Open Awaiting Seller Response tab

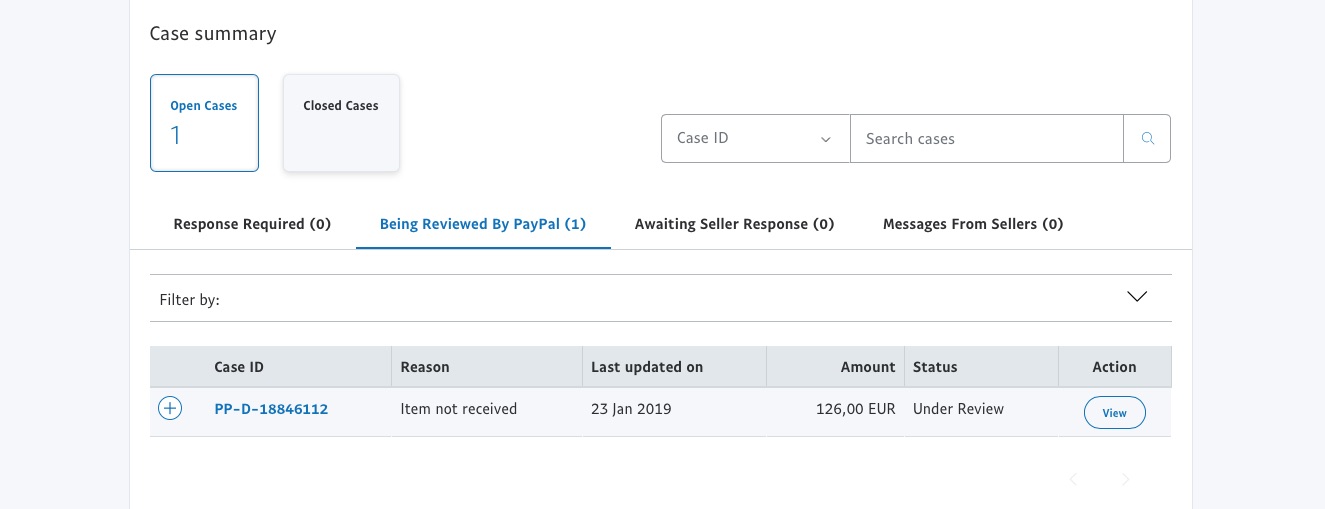click(x=734, y=224)
